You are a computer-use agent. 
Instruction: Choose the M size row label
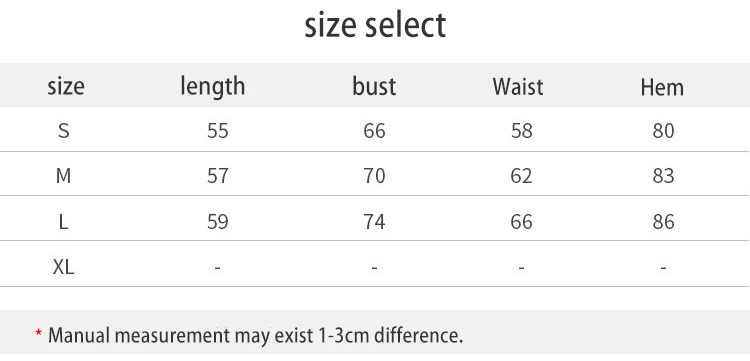click(x=63, y=176)
